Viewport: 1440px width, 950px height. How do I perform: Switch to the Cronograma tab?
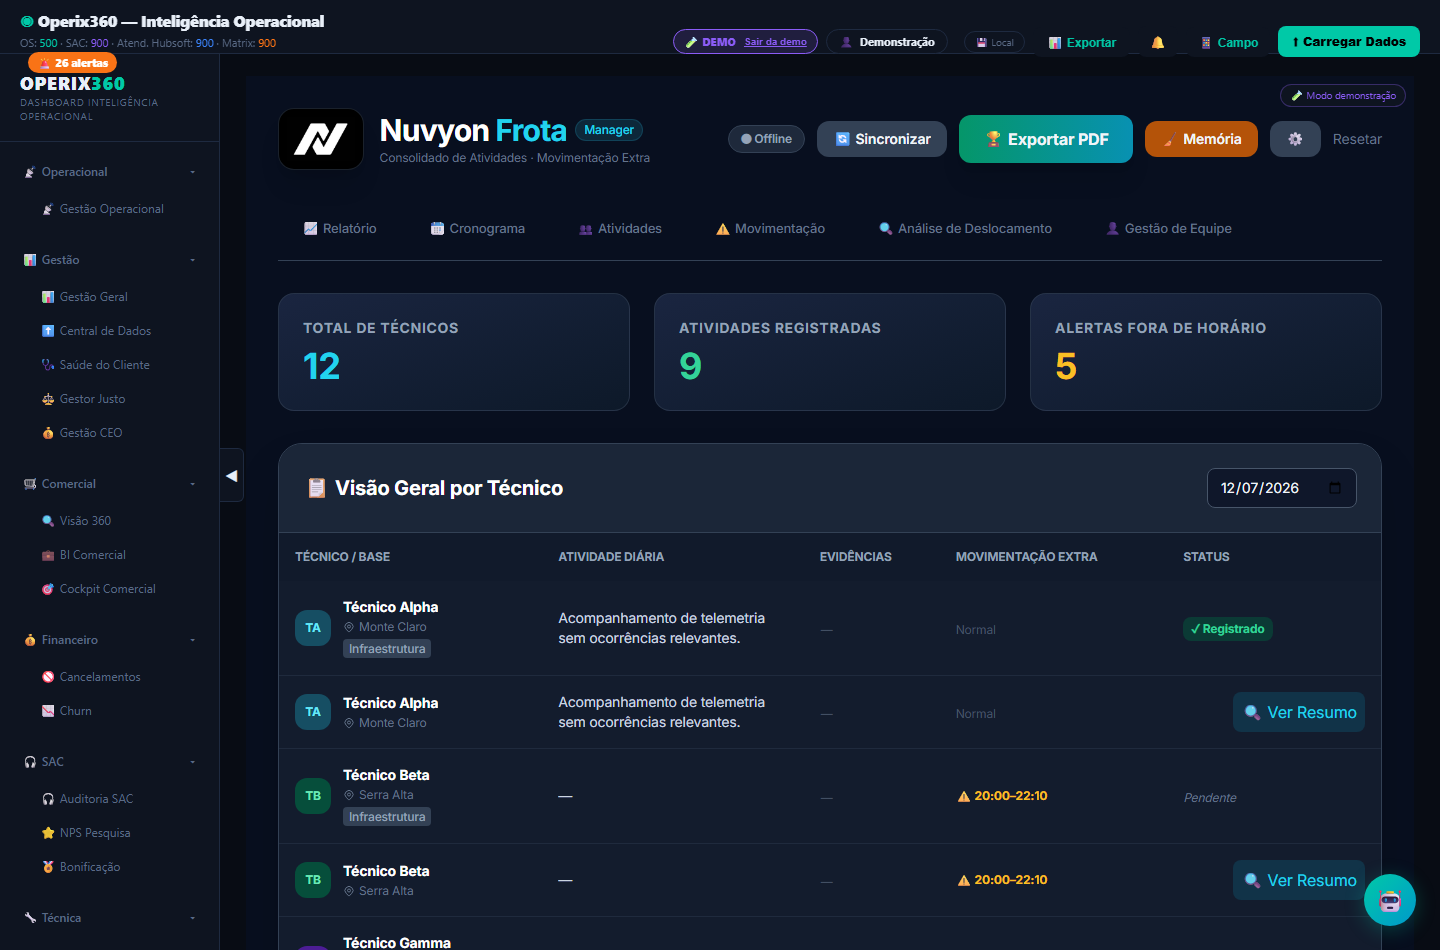tap(477, 229)
